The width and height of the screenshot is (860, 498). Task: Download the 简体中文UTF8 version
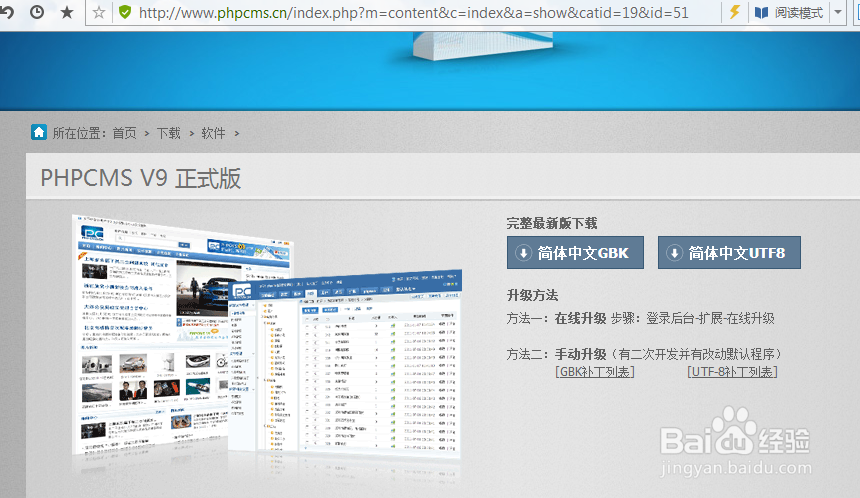[x=729, y=253]
